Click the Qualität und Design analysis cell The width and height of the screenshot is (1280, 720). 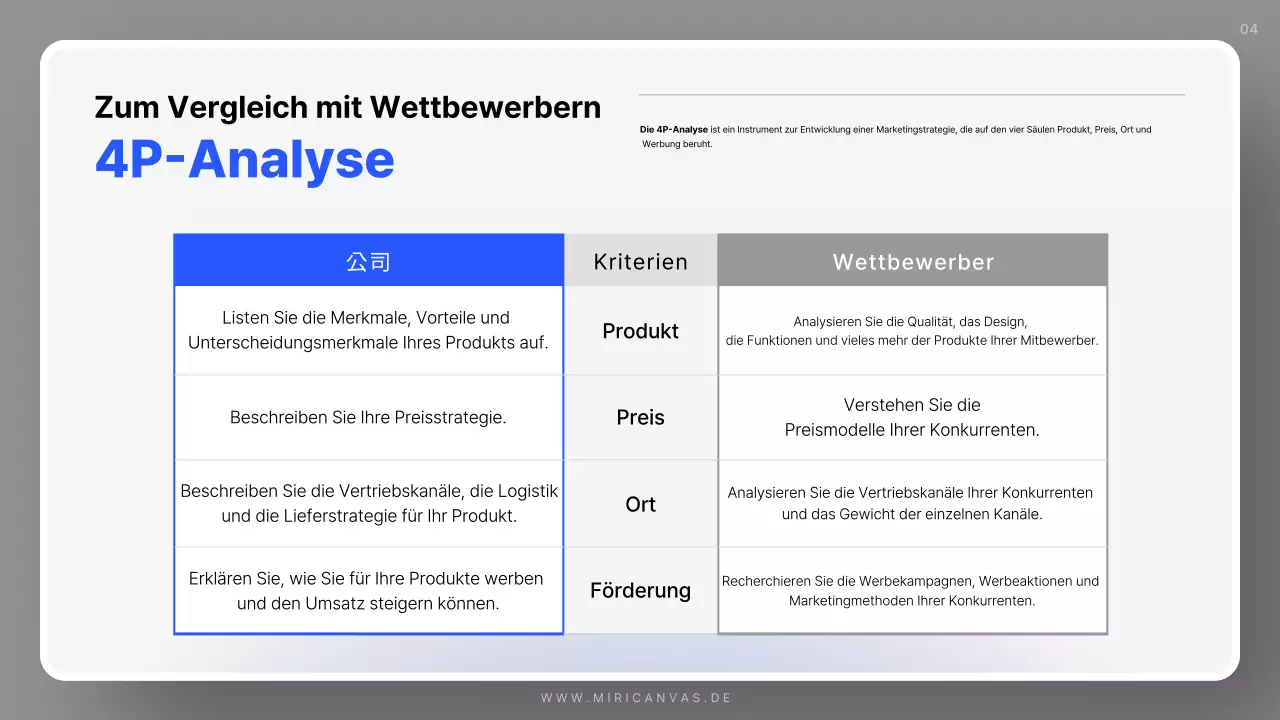[912, 330]
